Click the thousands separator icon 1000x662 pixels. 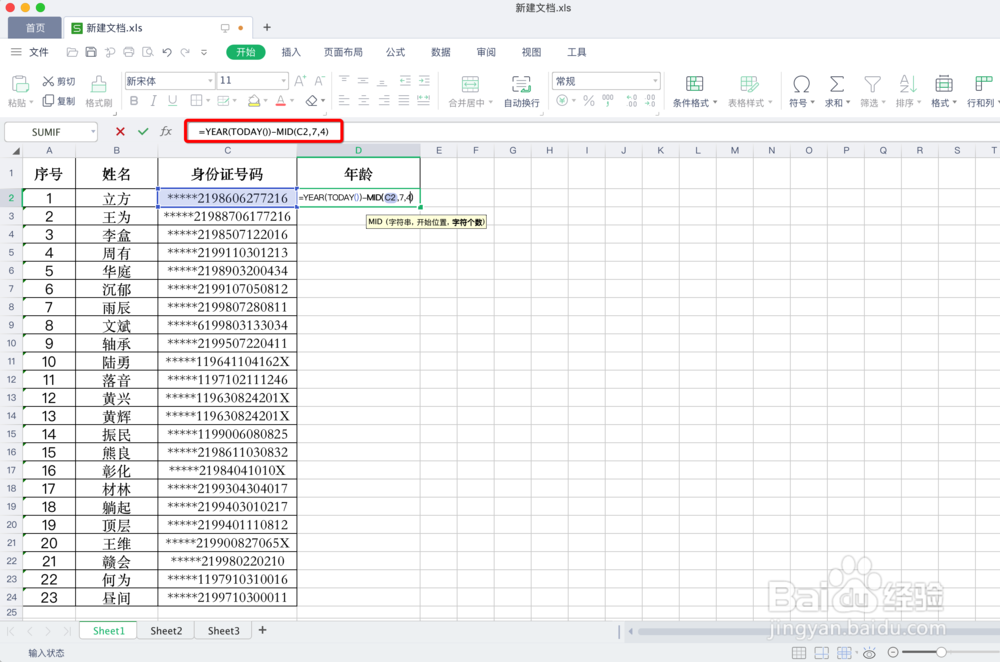[608, 101]
